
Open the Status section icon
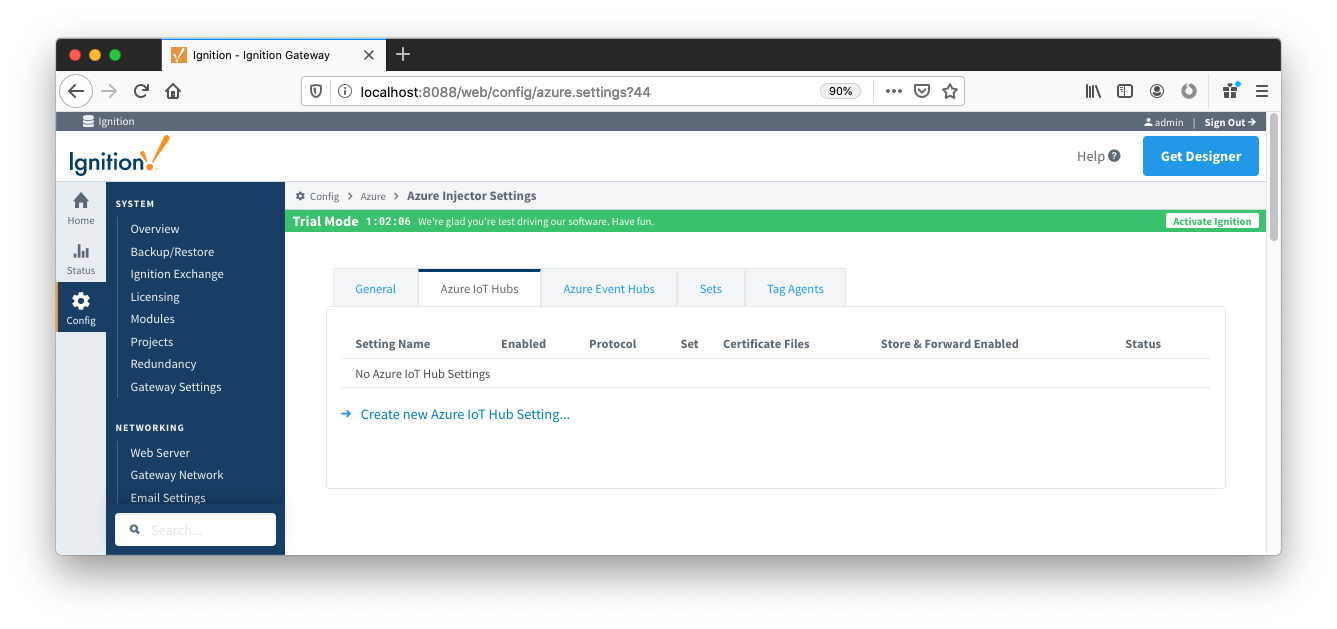click(x=81, y=252)
